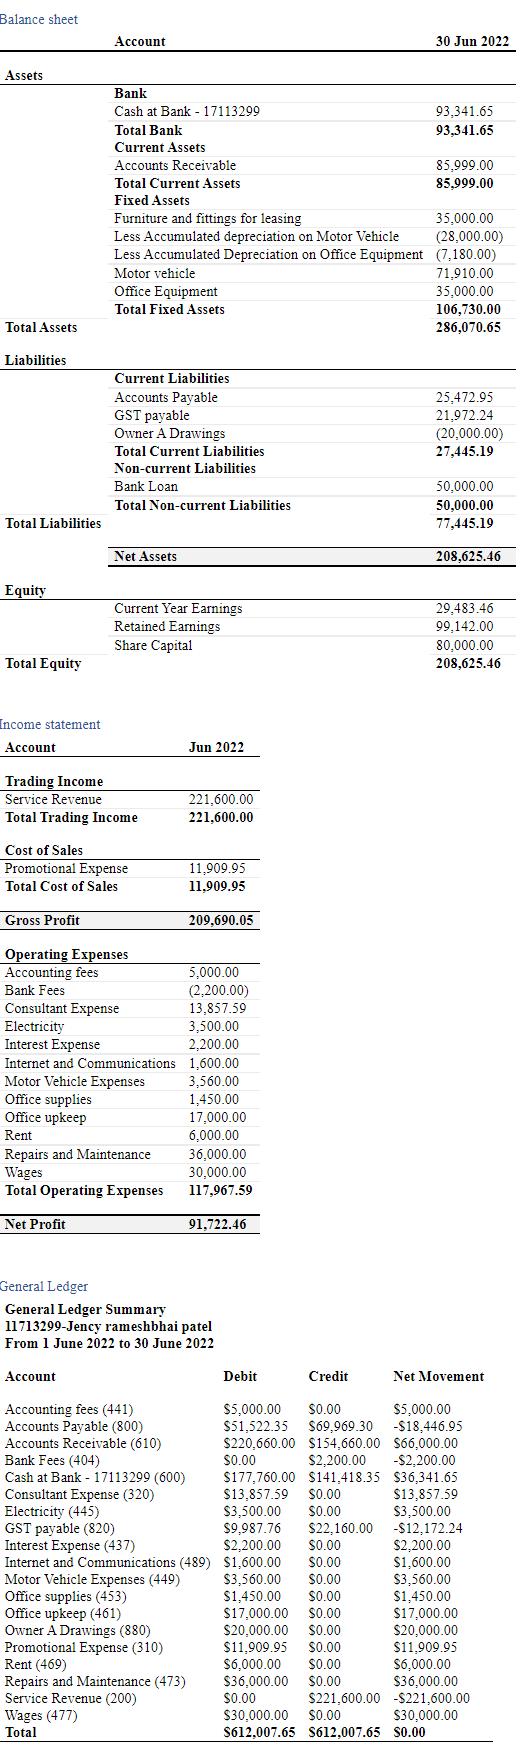
Task: Click the 30 Jun 2022 column header
Action: (472, 41)
